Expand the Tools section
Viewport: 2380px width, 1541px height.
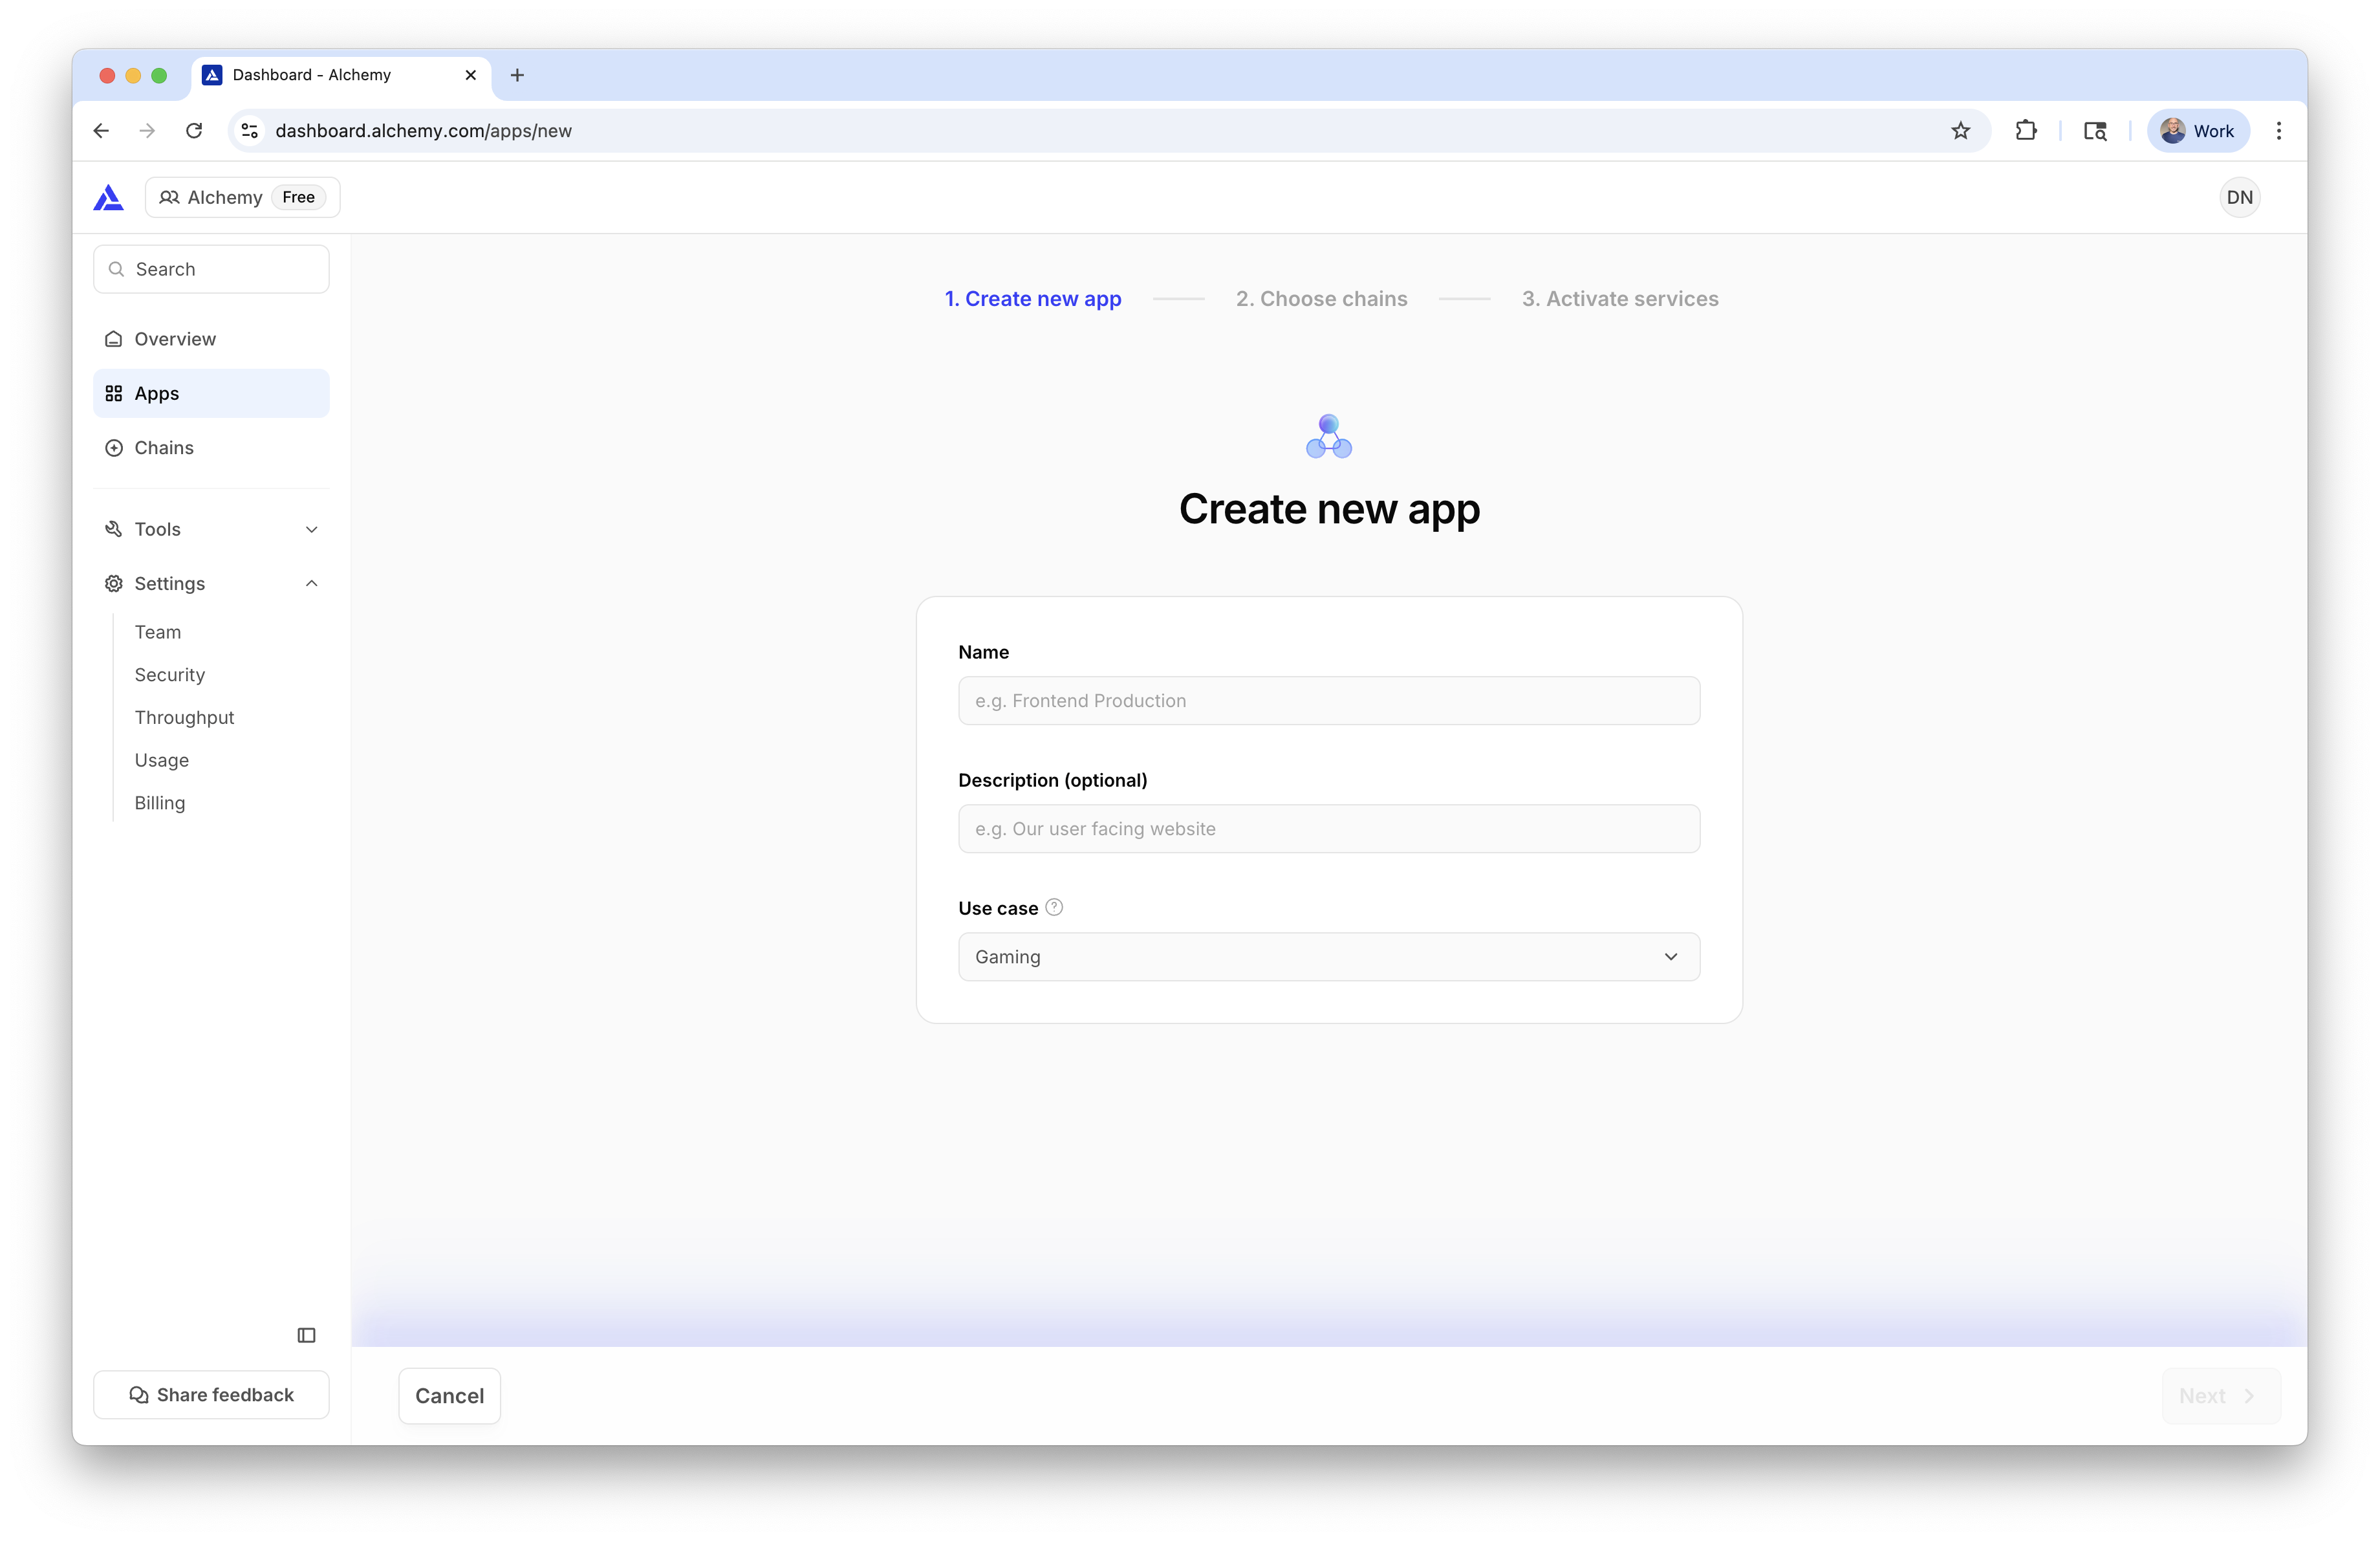(211, 529)
